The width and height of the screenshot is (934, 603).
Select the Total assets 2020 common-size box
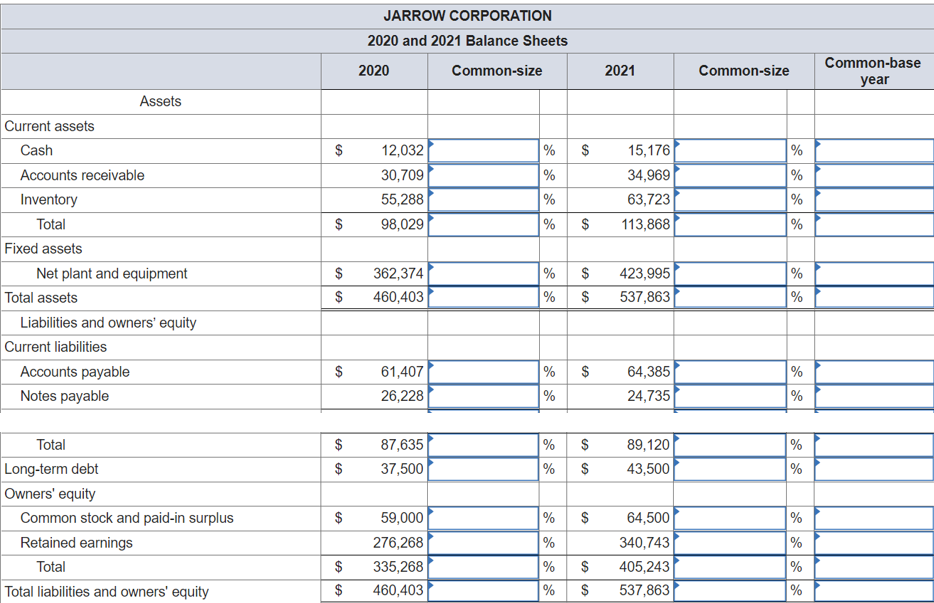coord(483,297)
